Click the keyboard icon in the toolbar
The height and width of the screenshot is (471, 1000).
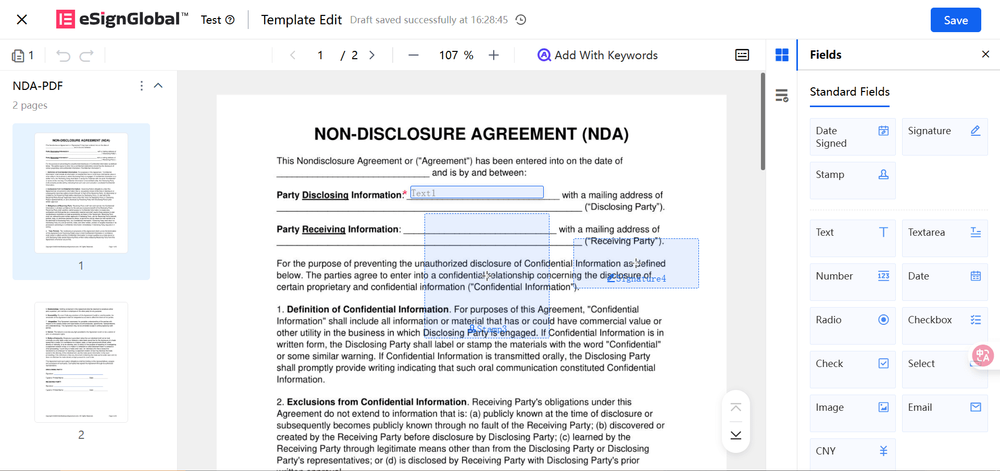742,55
